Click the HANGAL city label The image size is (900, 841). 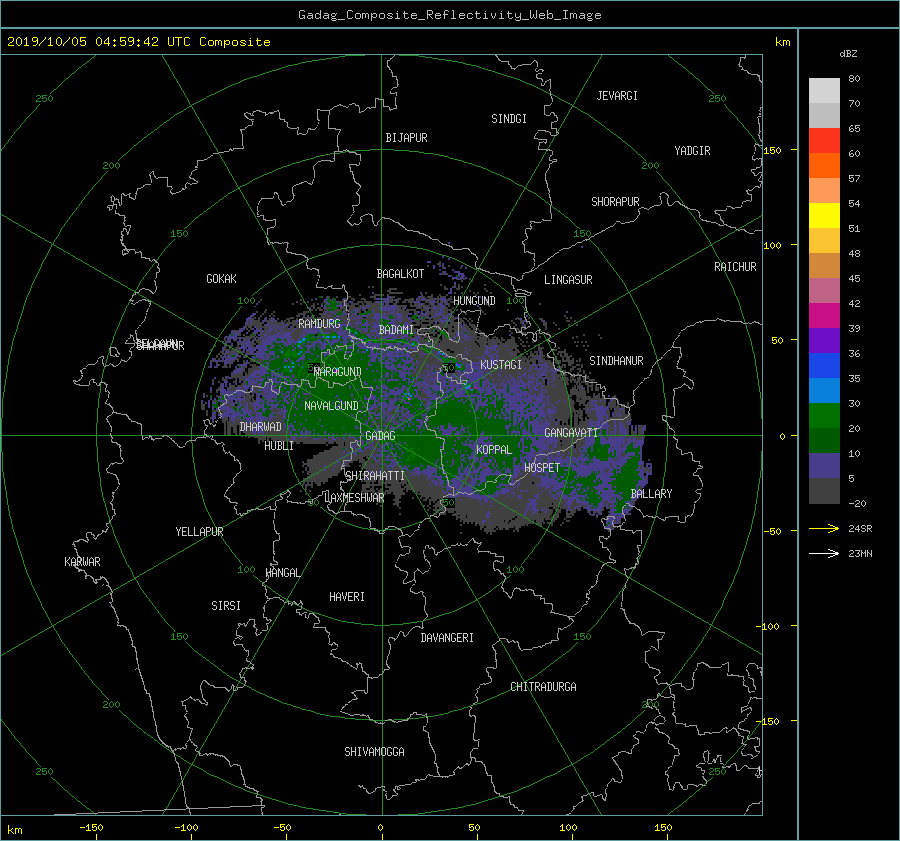pyautogui.click(x=283, y=573)
